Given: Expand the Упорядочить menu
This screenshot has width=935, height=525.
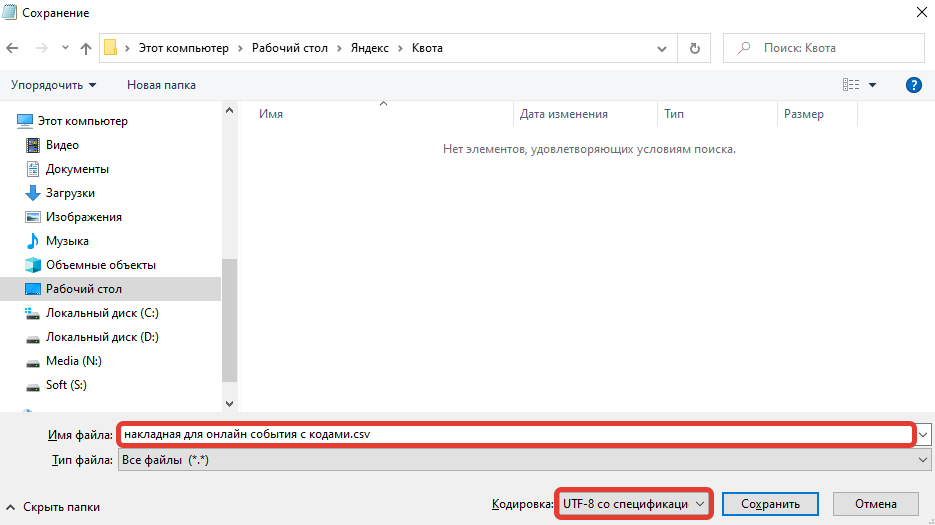Looking at the screenshot, I should [x=54, y=85].
